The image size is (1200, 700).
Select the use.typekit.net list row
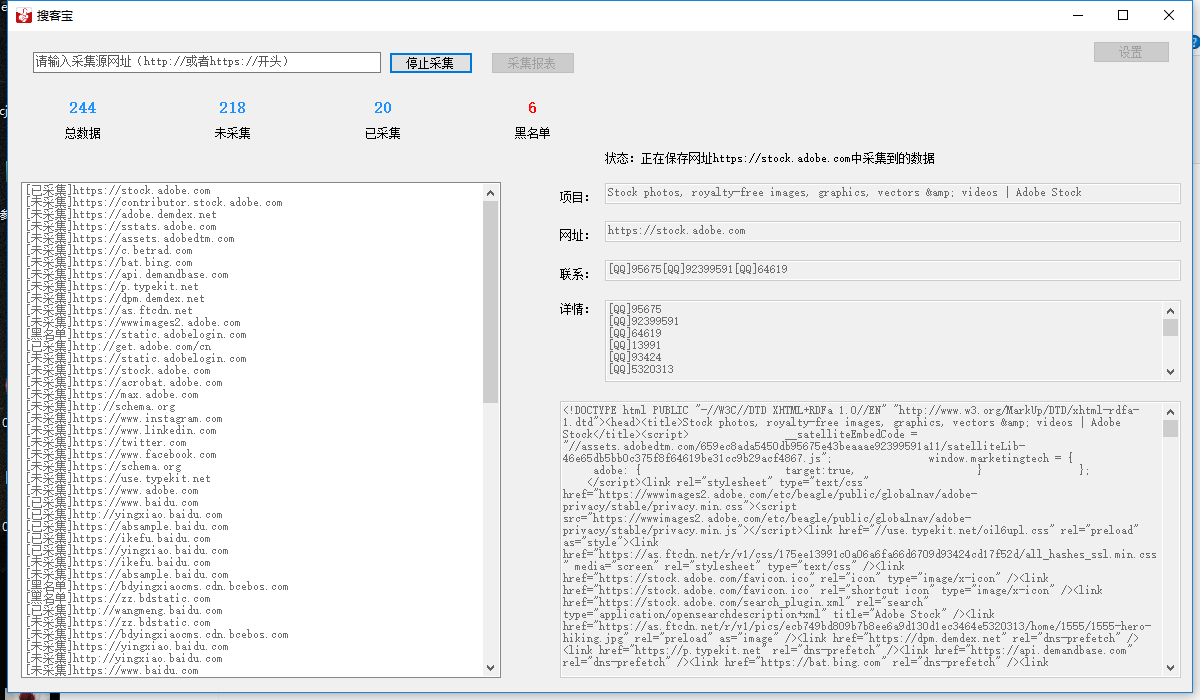pos(254,478)
